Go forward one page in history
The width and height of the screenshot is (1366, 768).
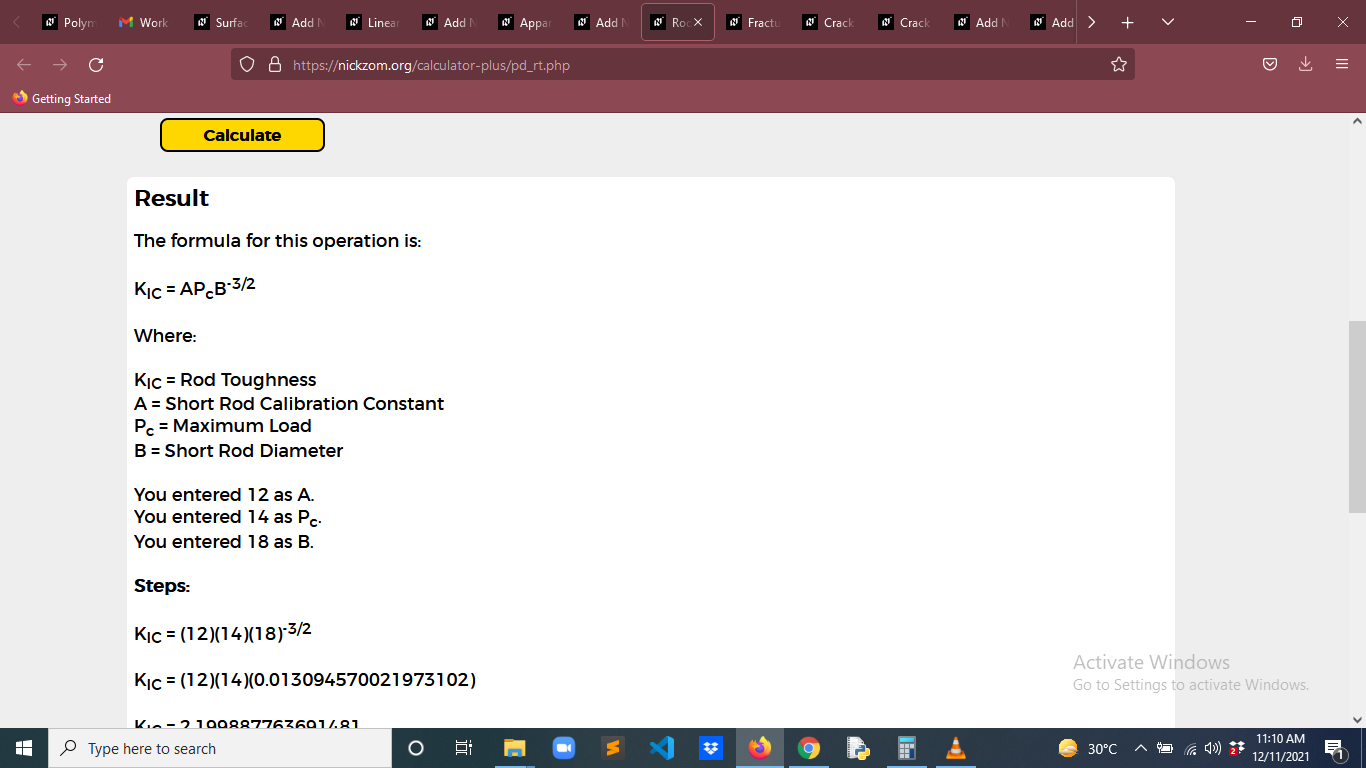coord(60,65)
